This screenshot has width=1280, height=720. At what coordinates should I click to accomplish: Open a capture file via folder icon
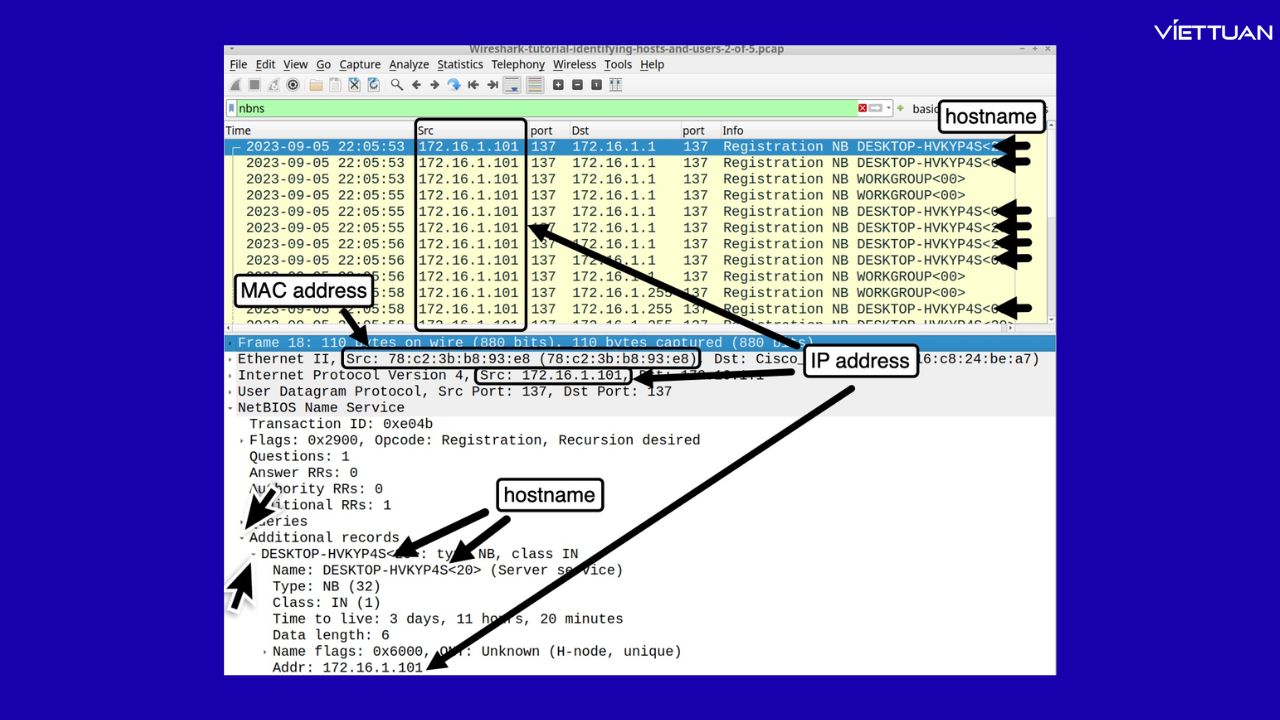coord(315,85)
